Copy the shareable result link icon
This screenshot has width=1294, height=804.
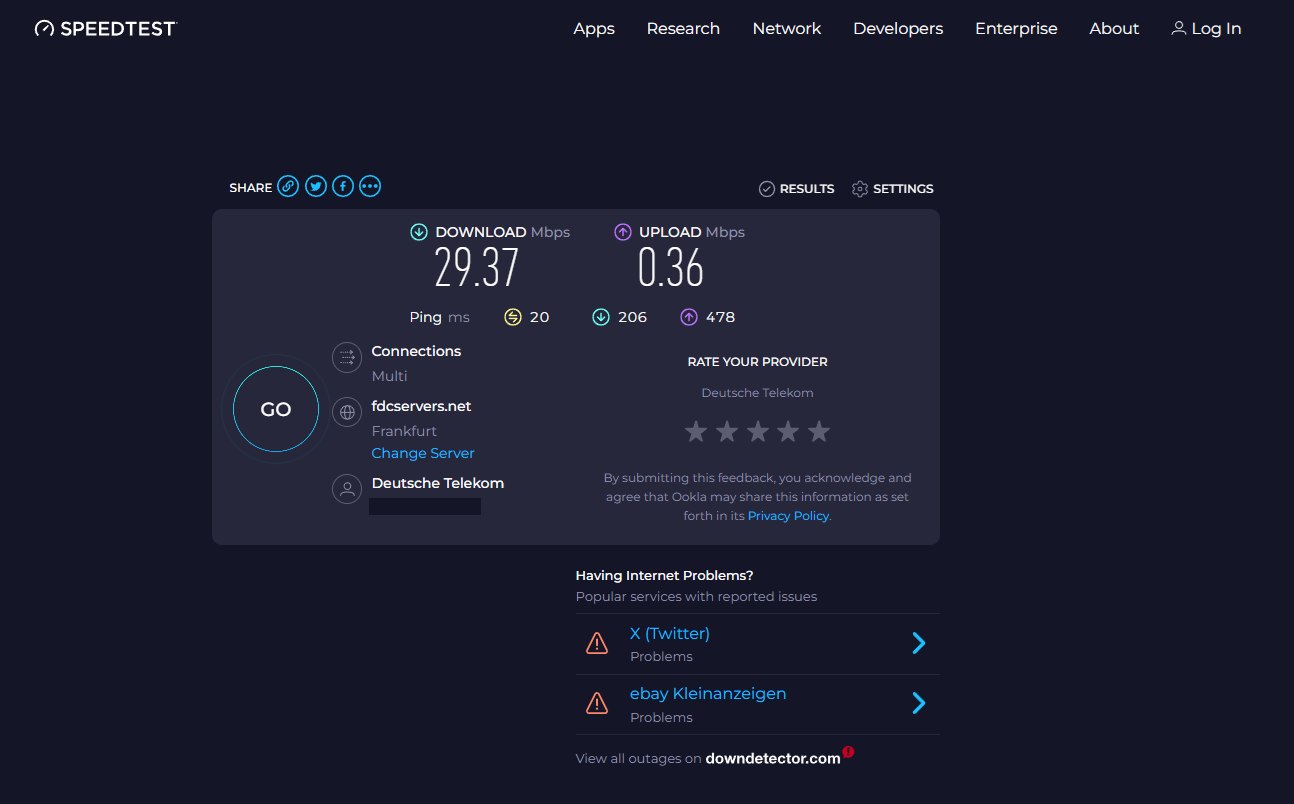(x=288, y=186)
